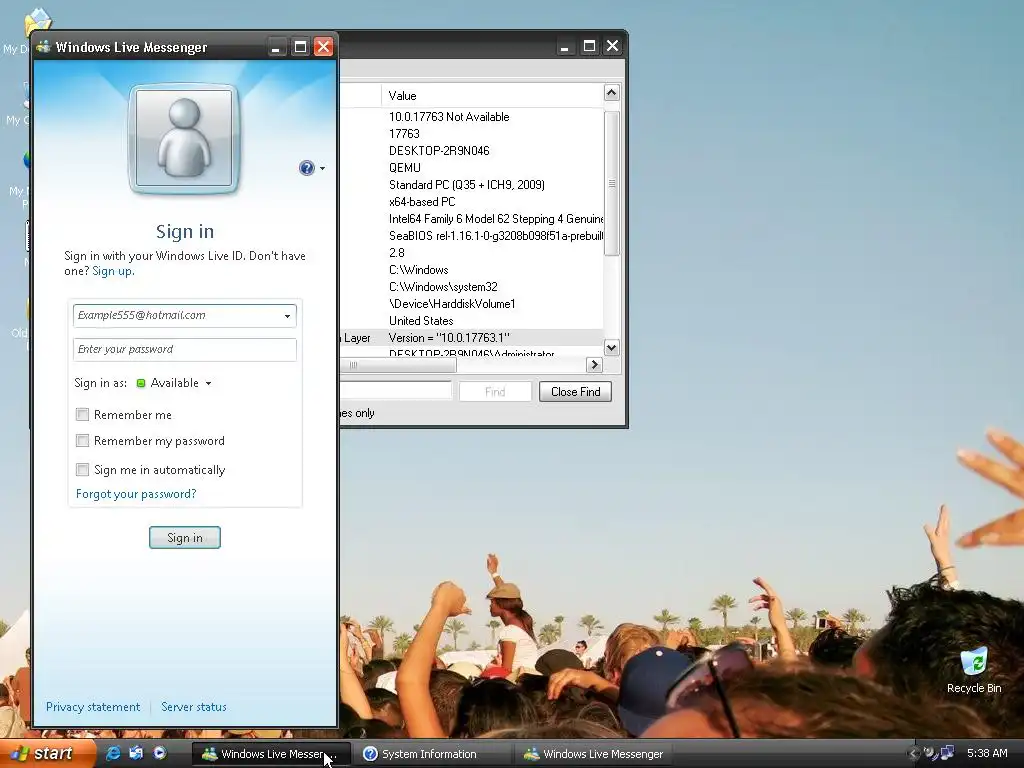Viewport: 1024px width, 768px height.
Task: Click the vertical scrollbar thumb in System Information
Action: (x=611, y=183)
